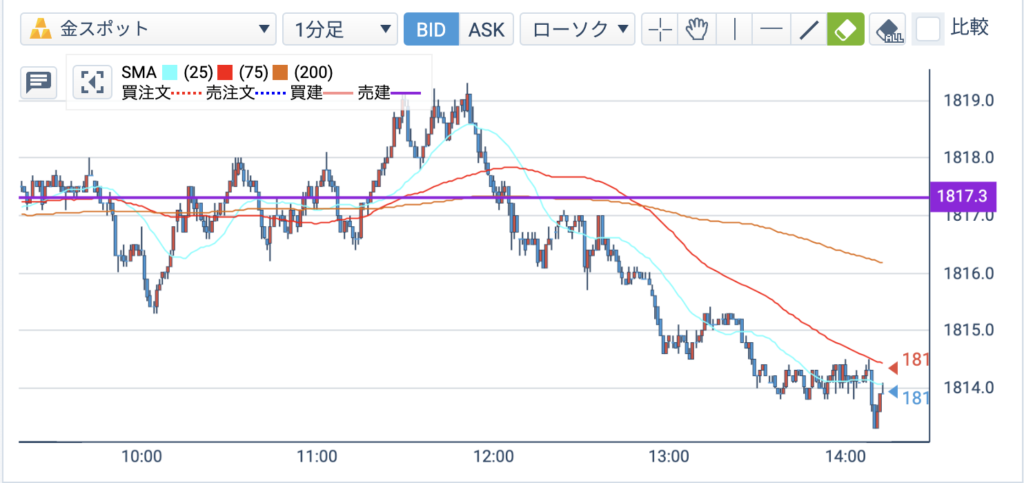1024x483 pixels.
Task: Click the SMA 25 cyan color swatch
Action: (x=170, y=72)
